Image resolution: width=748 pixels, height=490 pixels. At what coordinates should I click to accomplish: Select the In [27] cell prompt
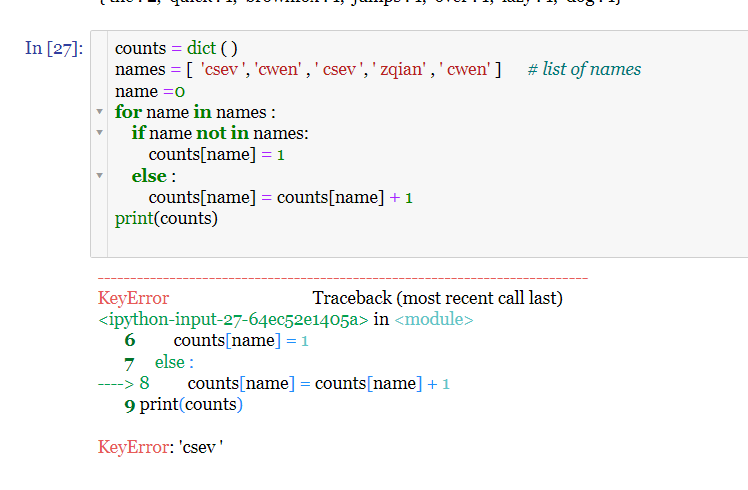54,49
